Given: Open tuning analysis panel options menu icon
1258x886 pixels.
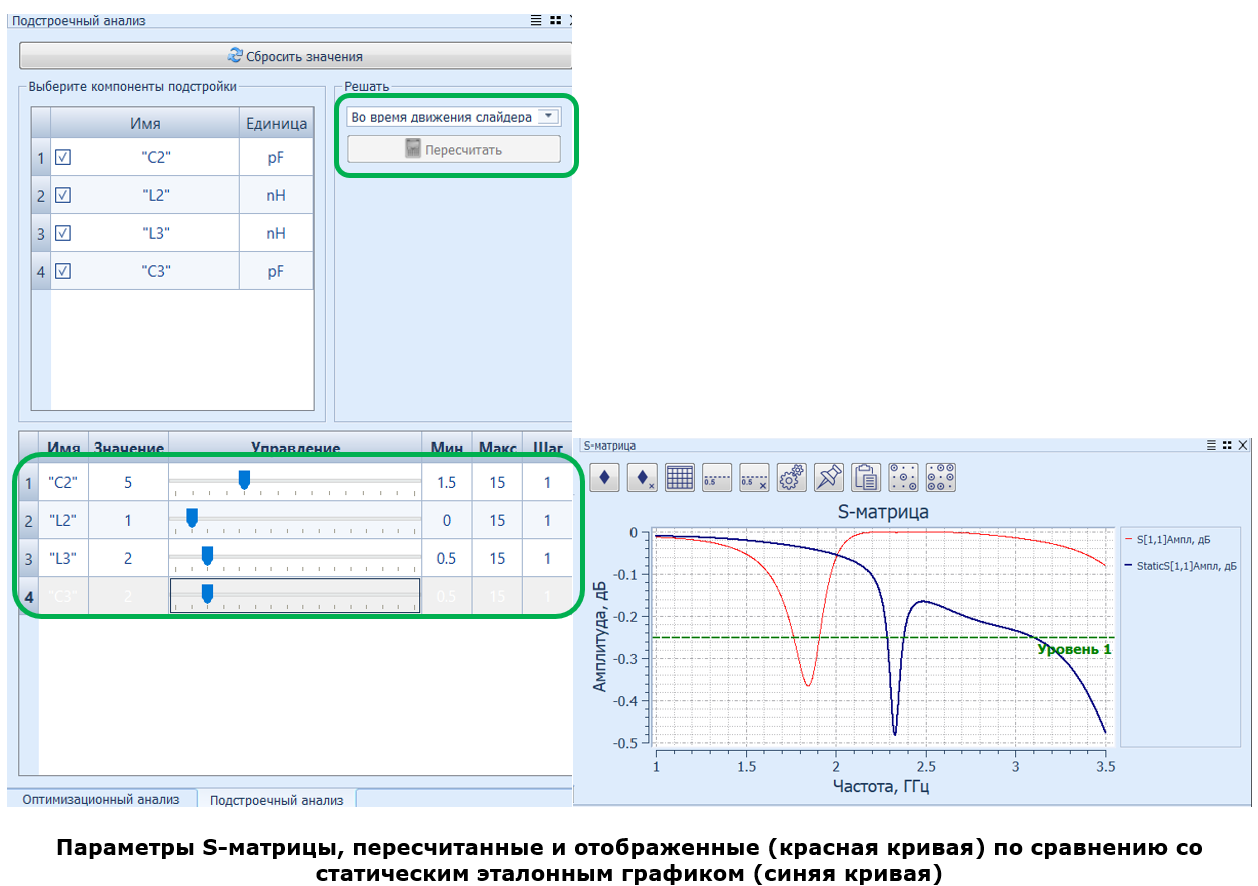Looking at the screenshot, I should [x=536, y=20].
